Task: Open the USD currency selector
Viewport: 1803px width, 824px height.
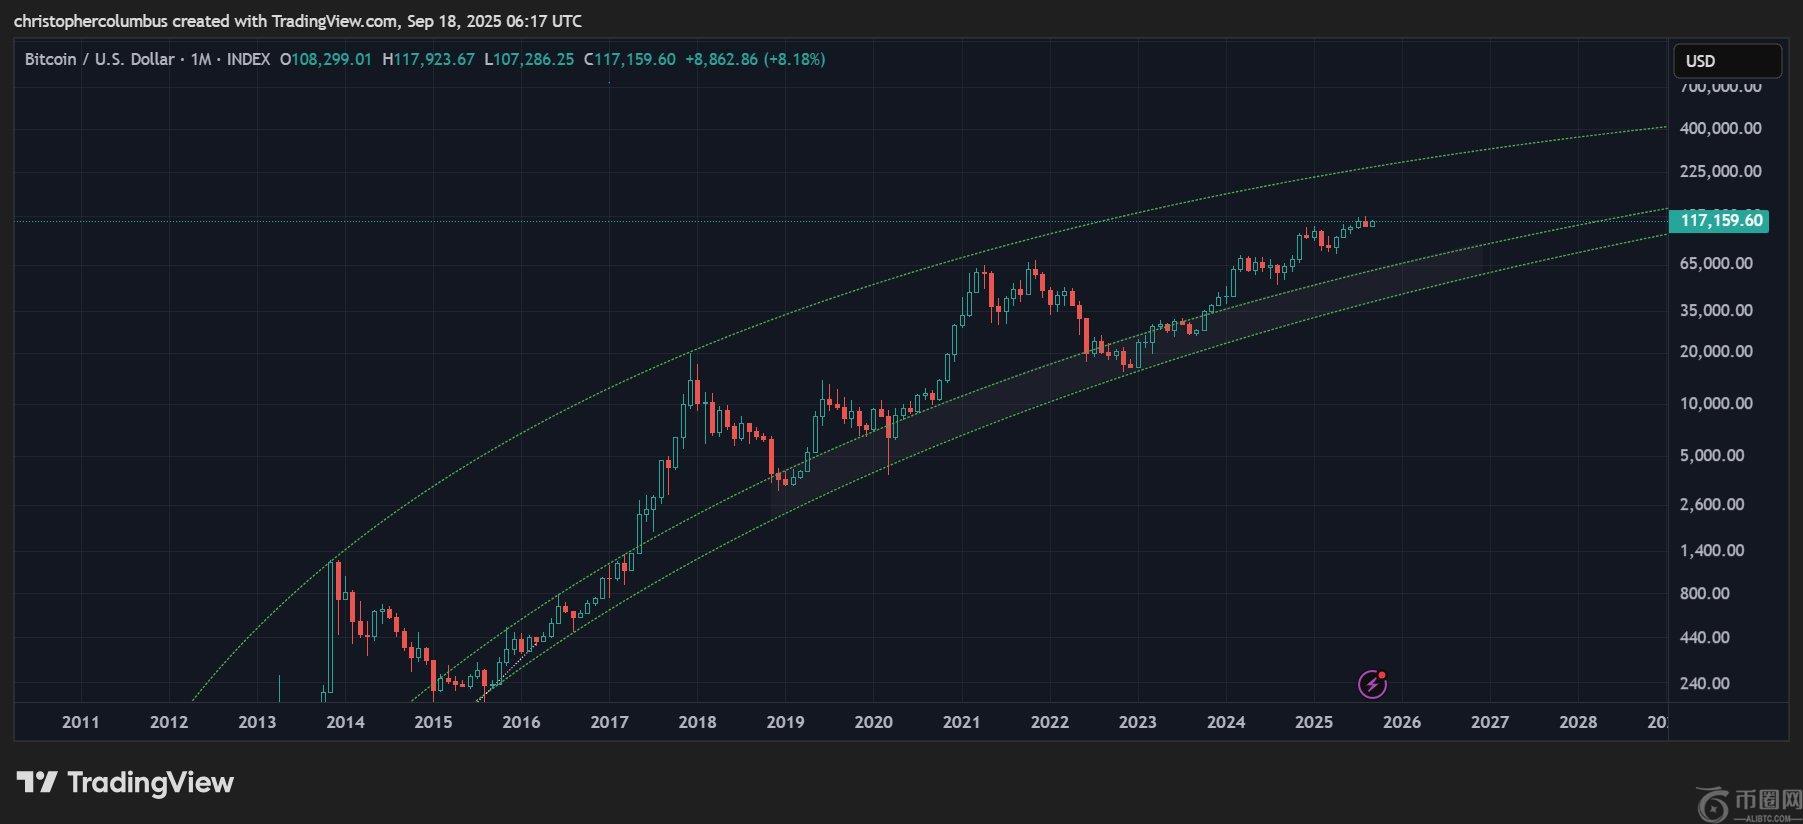Action: [x=1726, y=61]
